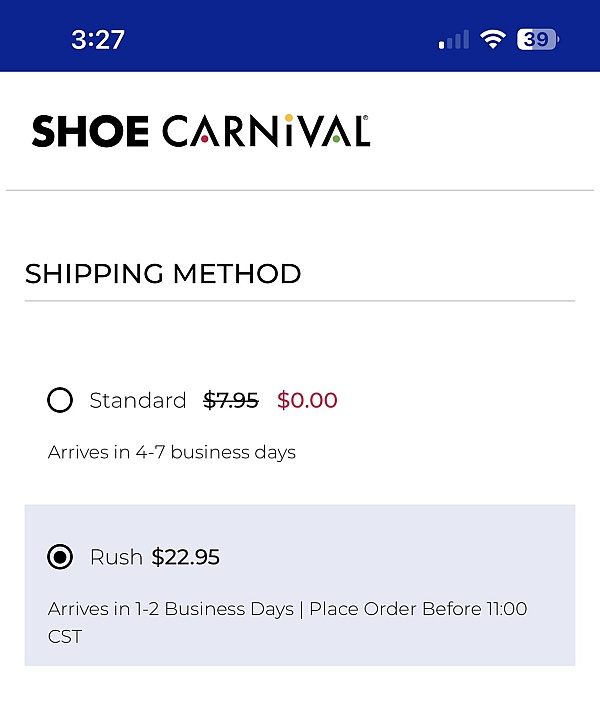Select the Standard shipping radio button
This screenshot has width=600, height=715.
point(60,400)
